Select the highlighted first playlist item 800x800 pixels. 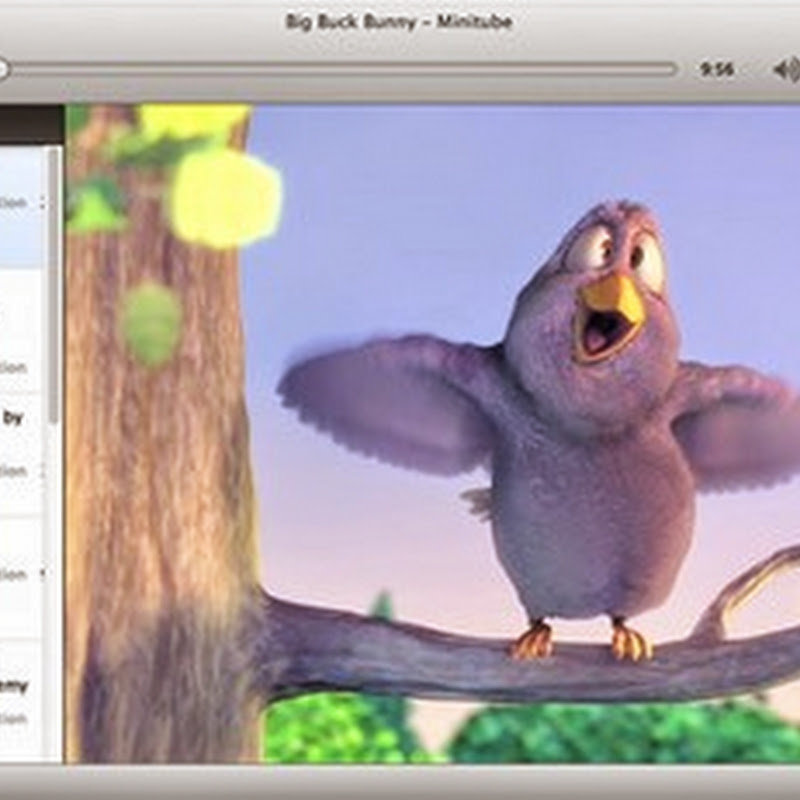pyautogui.click(x=21, y=207)
